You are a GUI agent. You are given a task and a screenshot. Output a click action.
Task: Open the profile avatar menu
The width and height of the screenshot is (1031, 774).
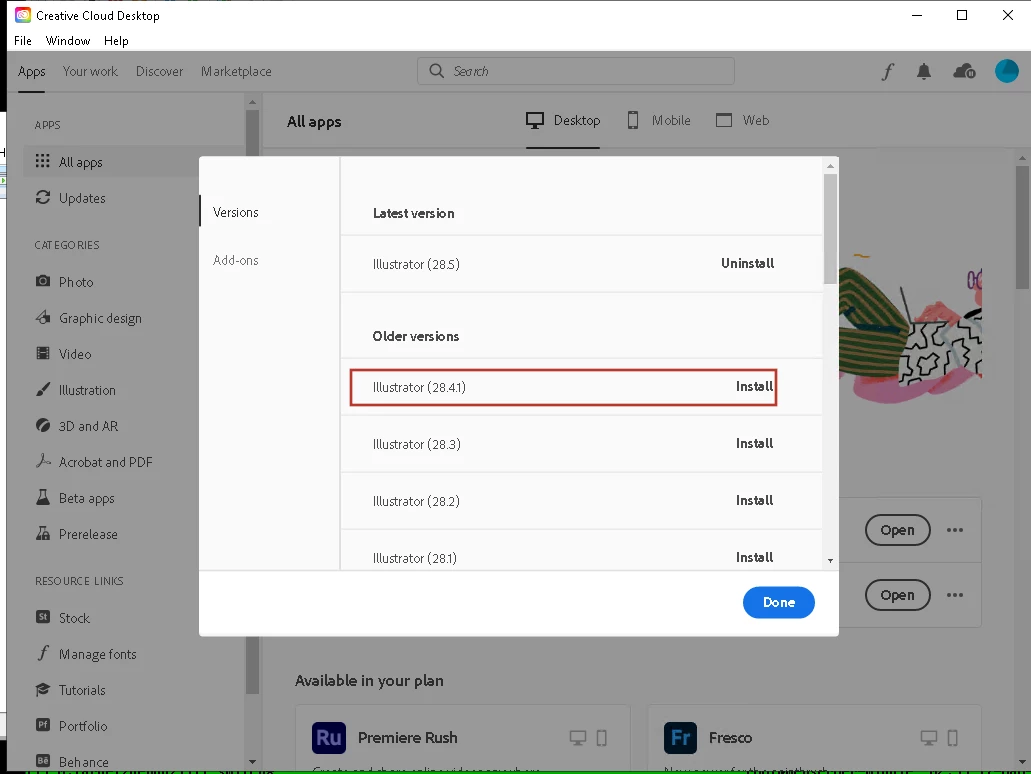point(1007,71)
